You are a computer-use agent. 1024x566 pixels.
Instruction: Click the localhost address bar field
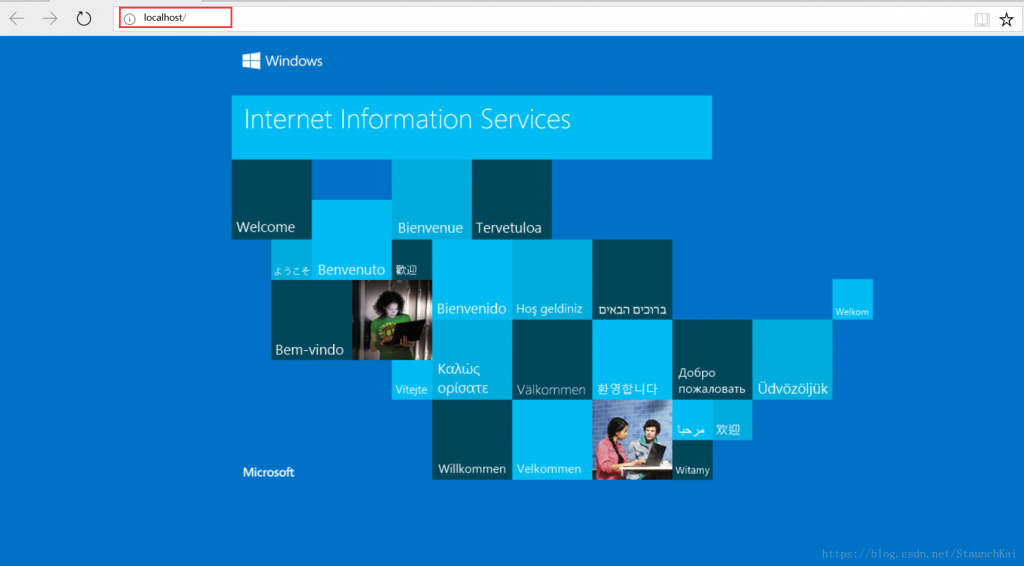(x=500, y=18)
